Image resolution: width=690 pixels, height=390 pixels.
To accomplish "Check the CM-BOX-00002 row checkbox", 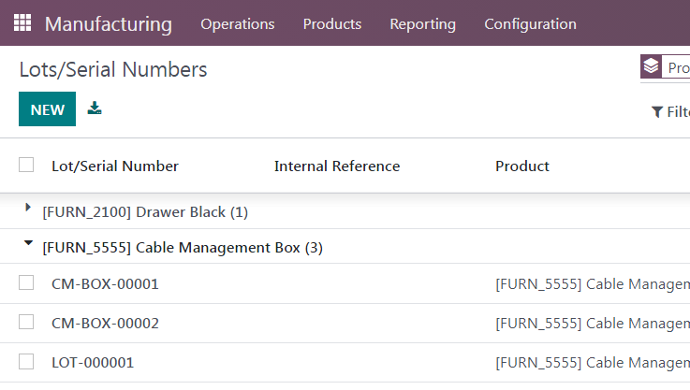I will (x=26, y=322).
